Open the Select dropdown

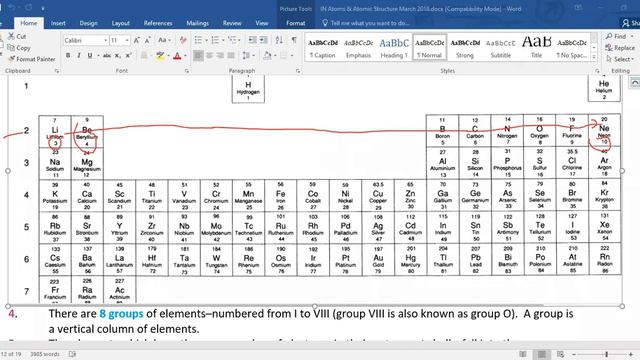[x=620, y=59]
